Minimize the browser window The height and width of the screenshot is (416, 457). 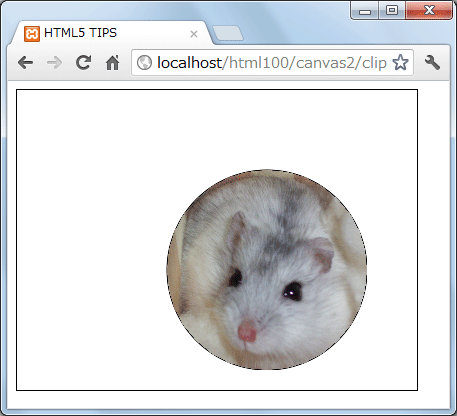[365, 11]
